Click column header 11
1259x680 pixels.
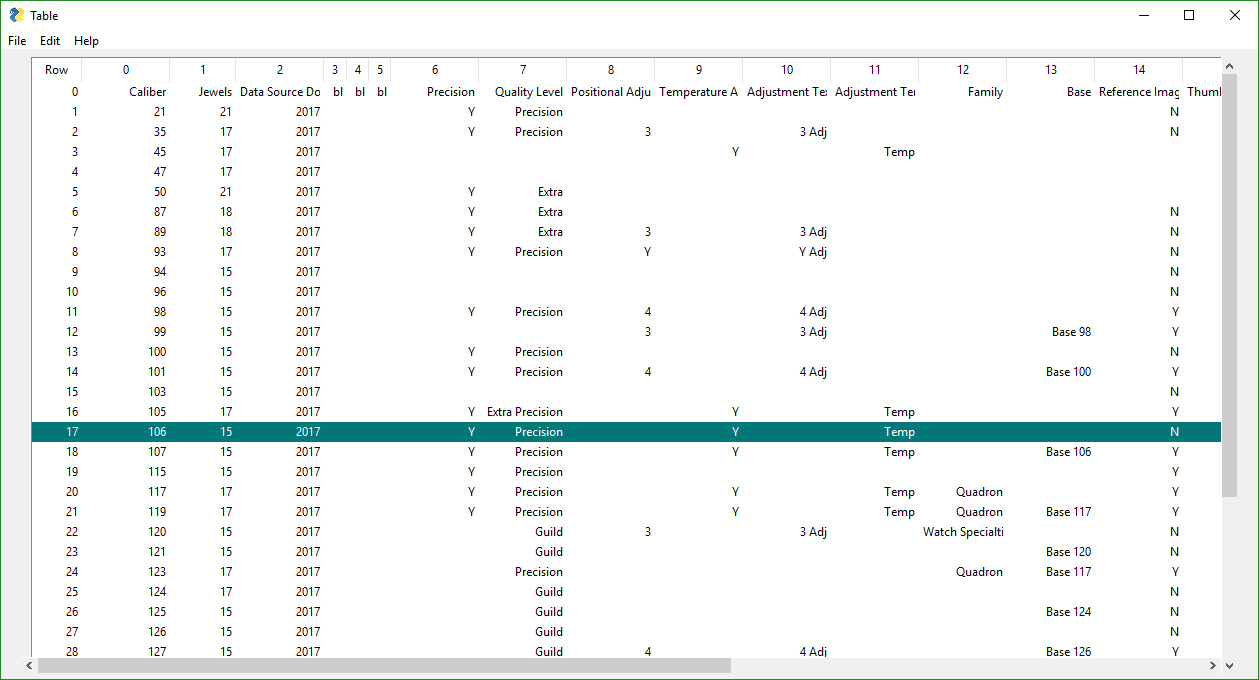pyautogui.click(x=875, y=70)
